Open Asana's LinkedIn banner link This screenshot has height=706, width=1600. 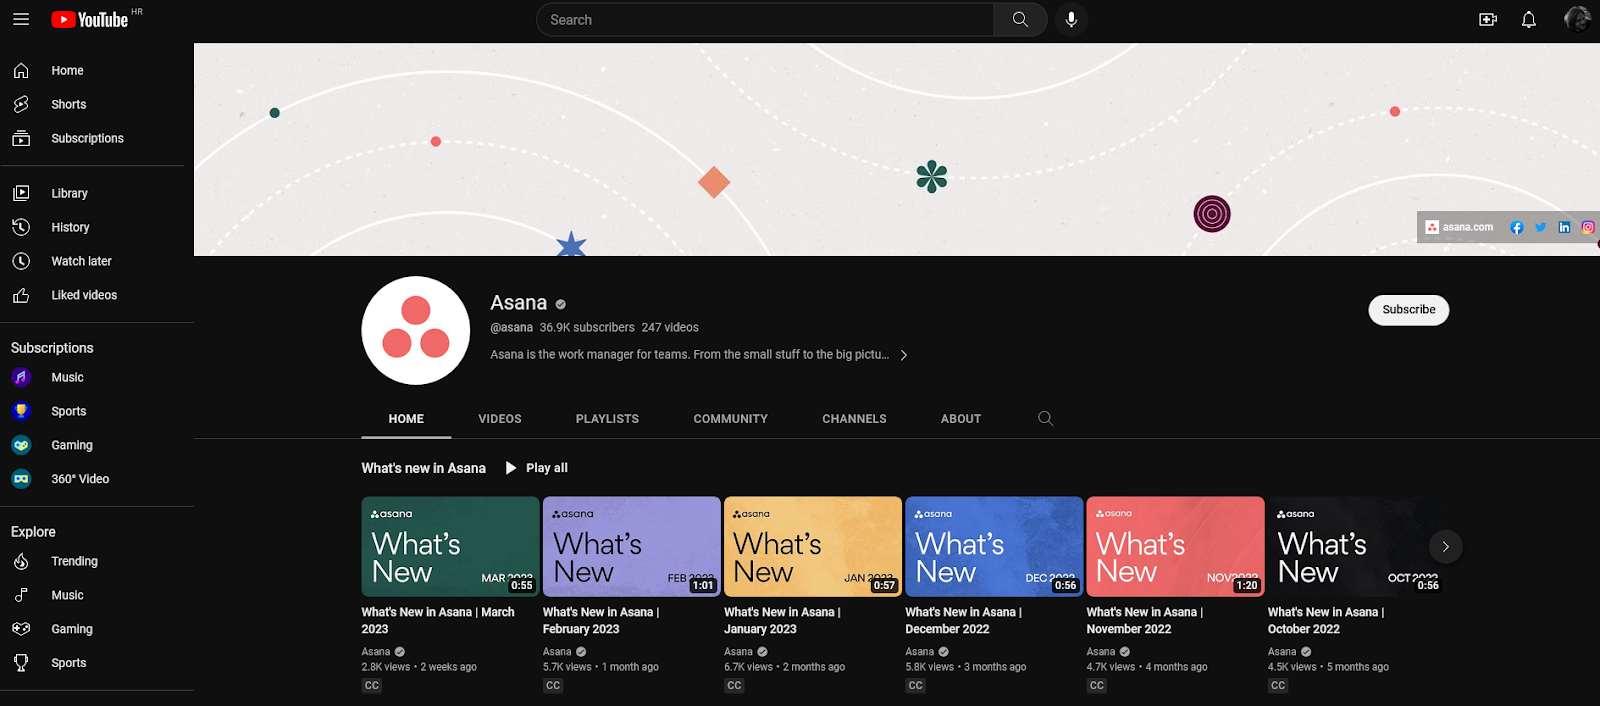pos(1564,228)
